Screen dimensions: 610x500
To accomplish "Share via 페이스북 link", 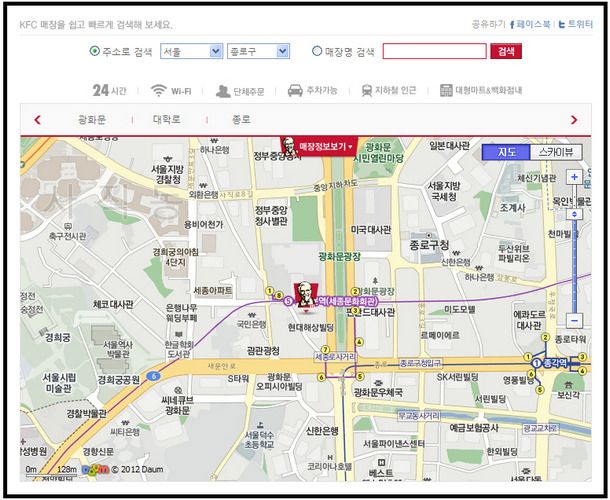I will (530, 25).
